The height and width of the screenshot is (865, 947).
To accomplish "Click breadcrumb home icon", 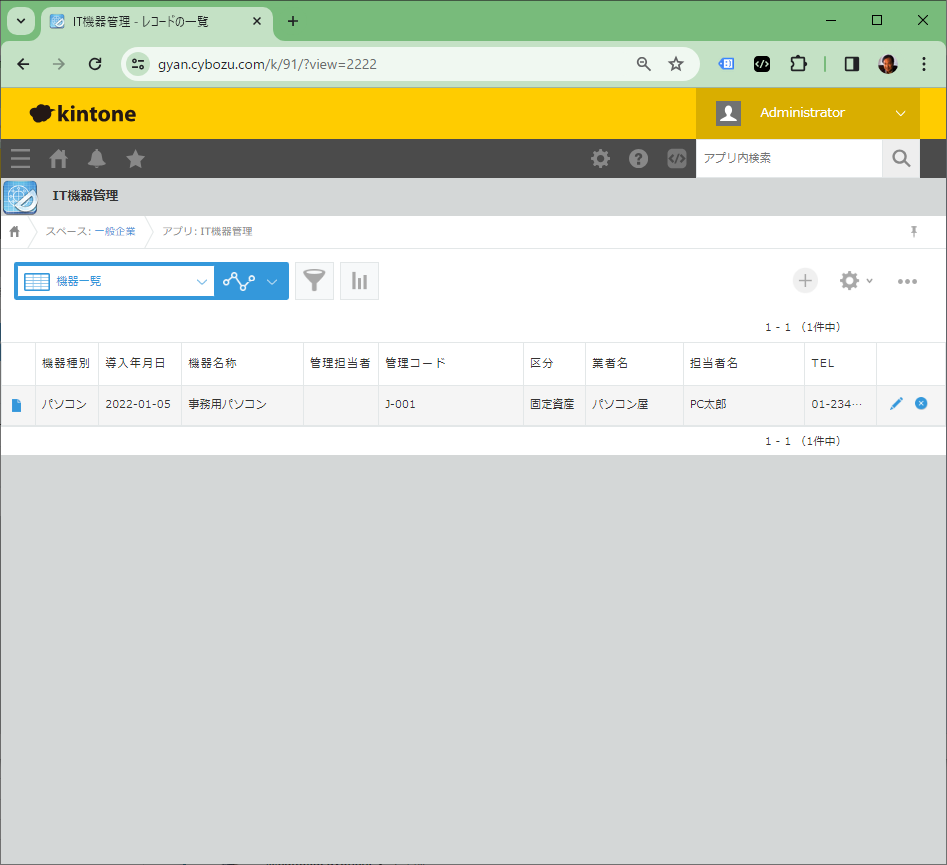I will (14, 231).
